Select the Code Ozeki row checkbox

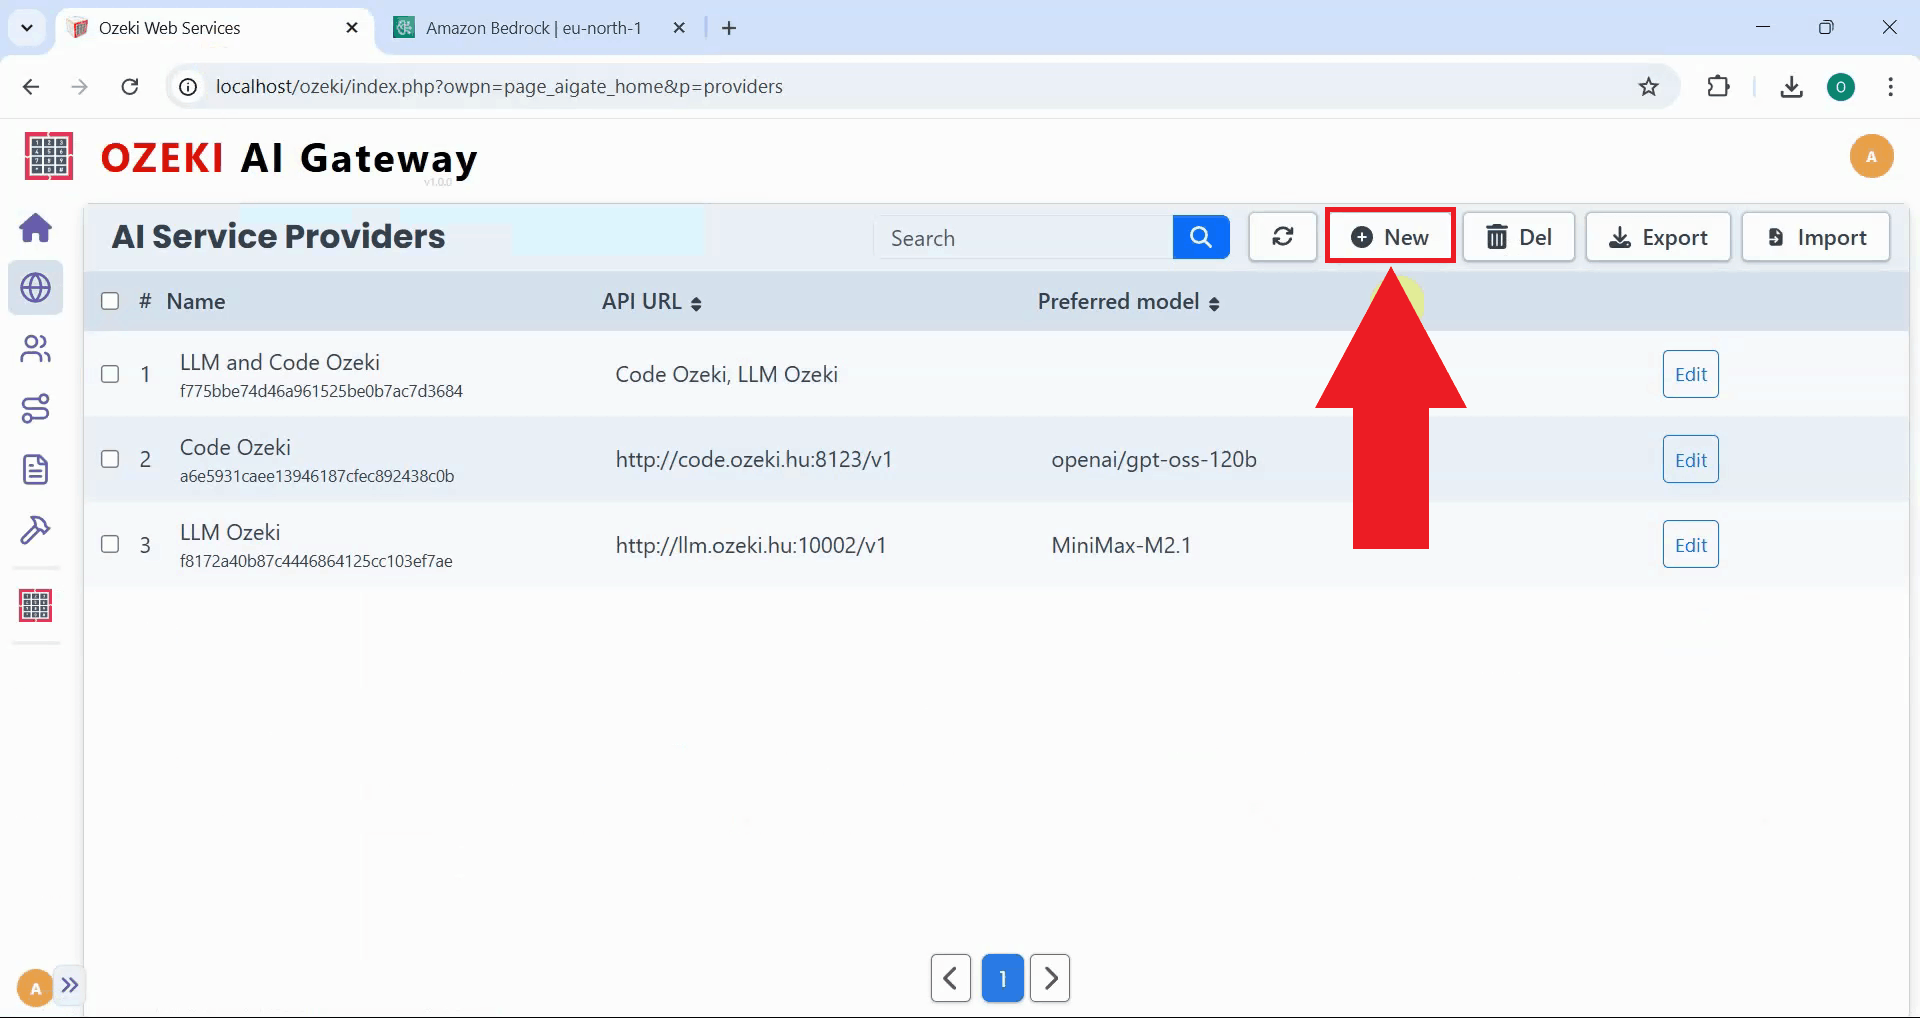110,459
